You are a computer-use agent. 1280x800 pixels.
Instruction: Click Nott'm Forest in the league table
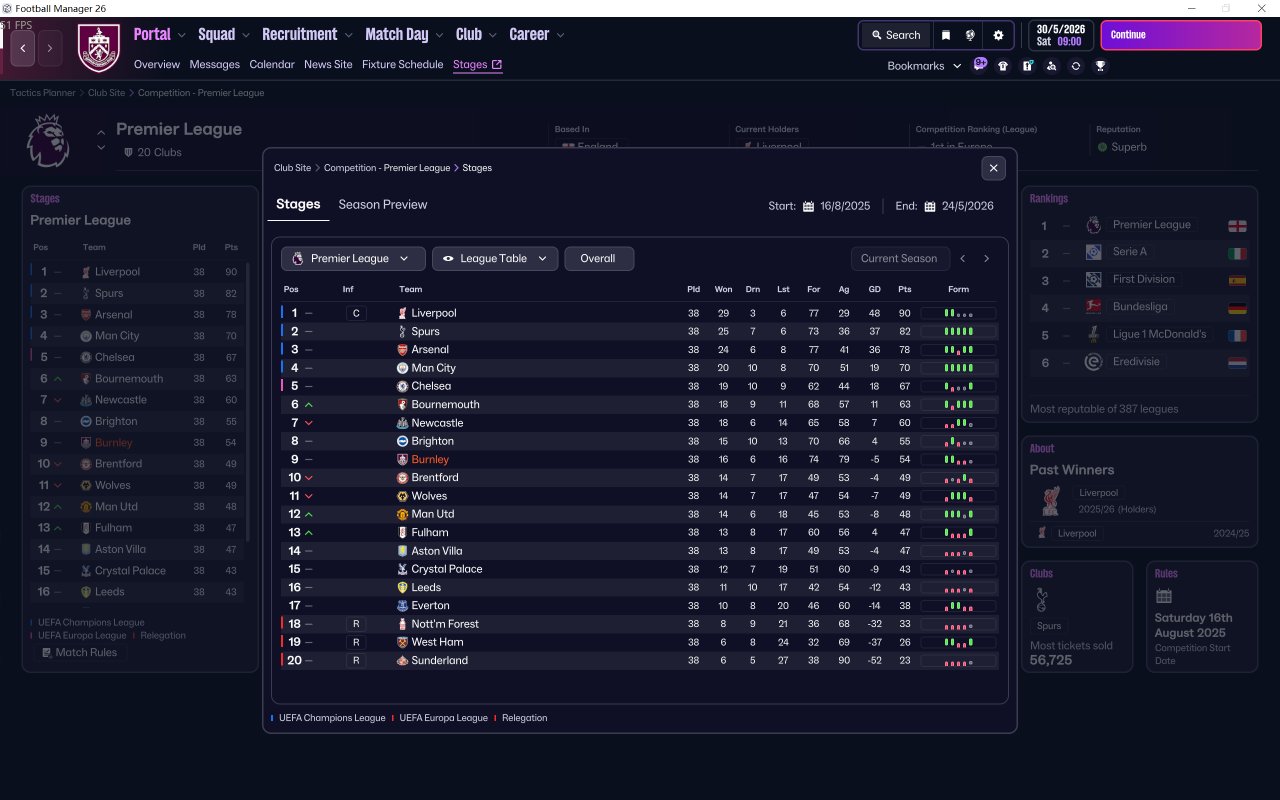(445, 624)
